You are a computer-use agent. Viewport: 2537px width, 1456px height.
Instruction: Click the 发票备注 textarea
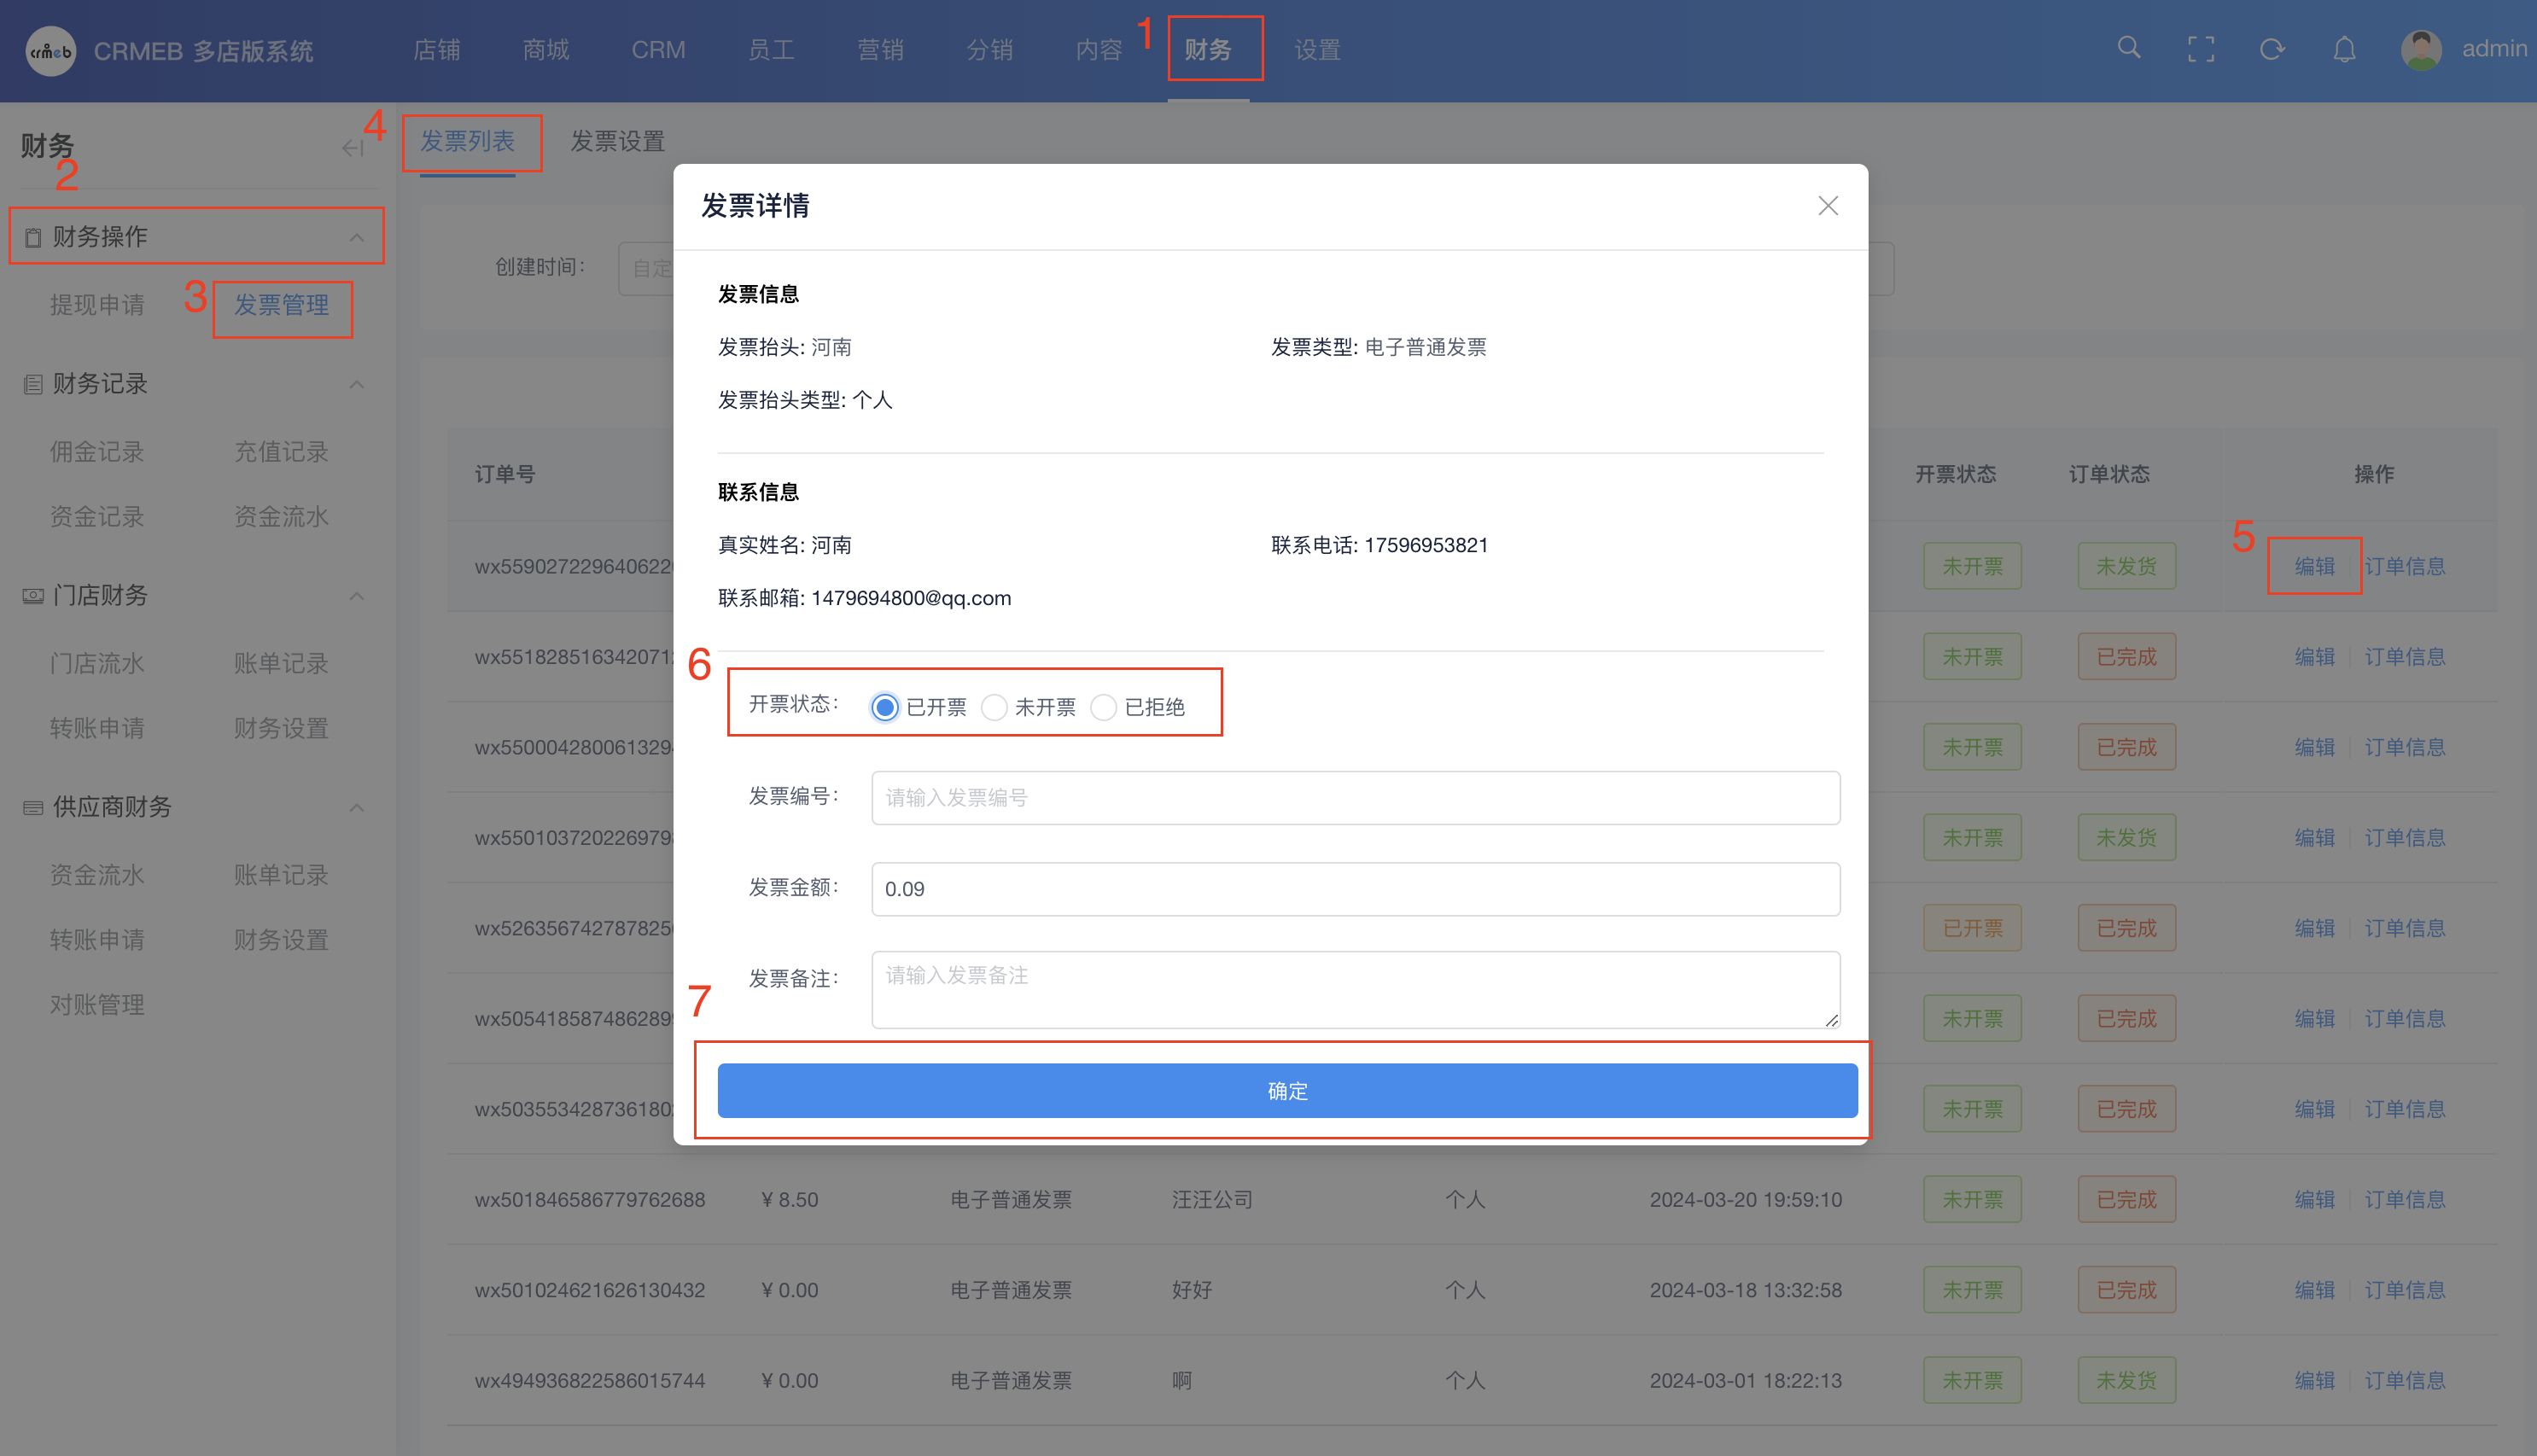point(1355,988)
